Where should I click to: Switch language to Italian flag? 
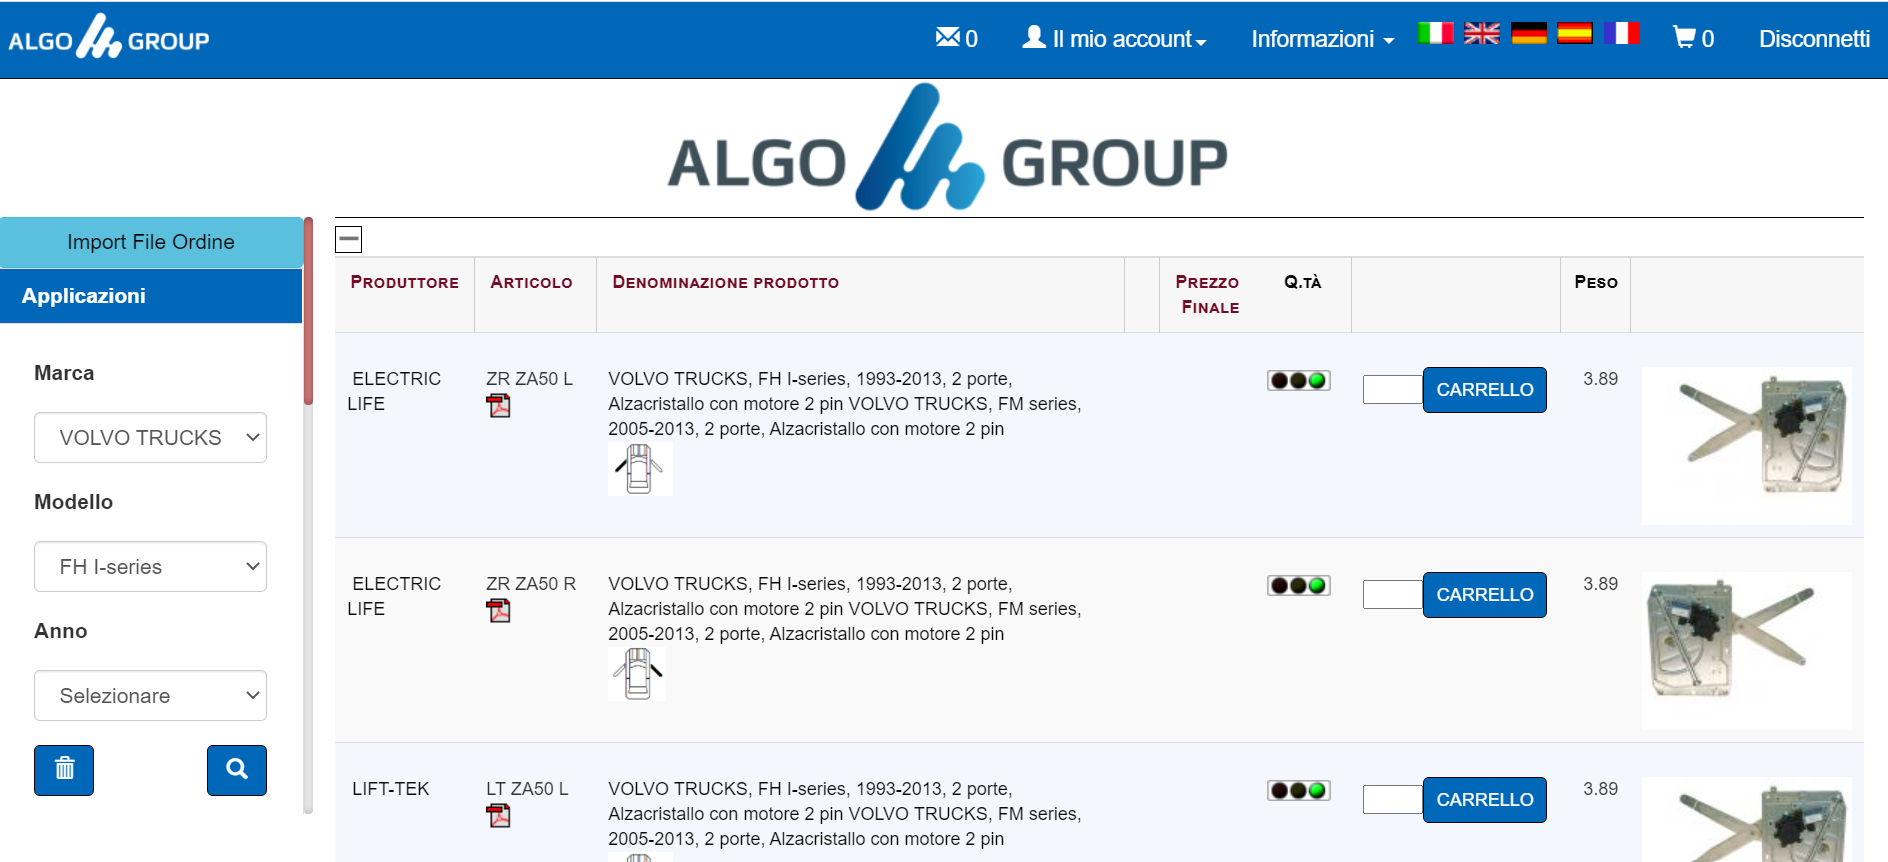(x=1435, y=33)
